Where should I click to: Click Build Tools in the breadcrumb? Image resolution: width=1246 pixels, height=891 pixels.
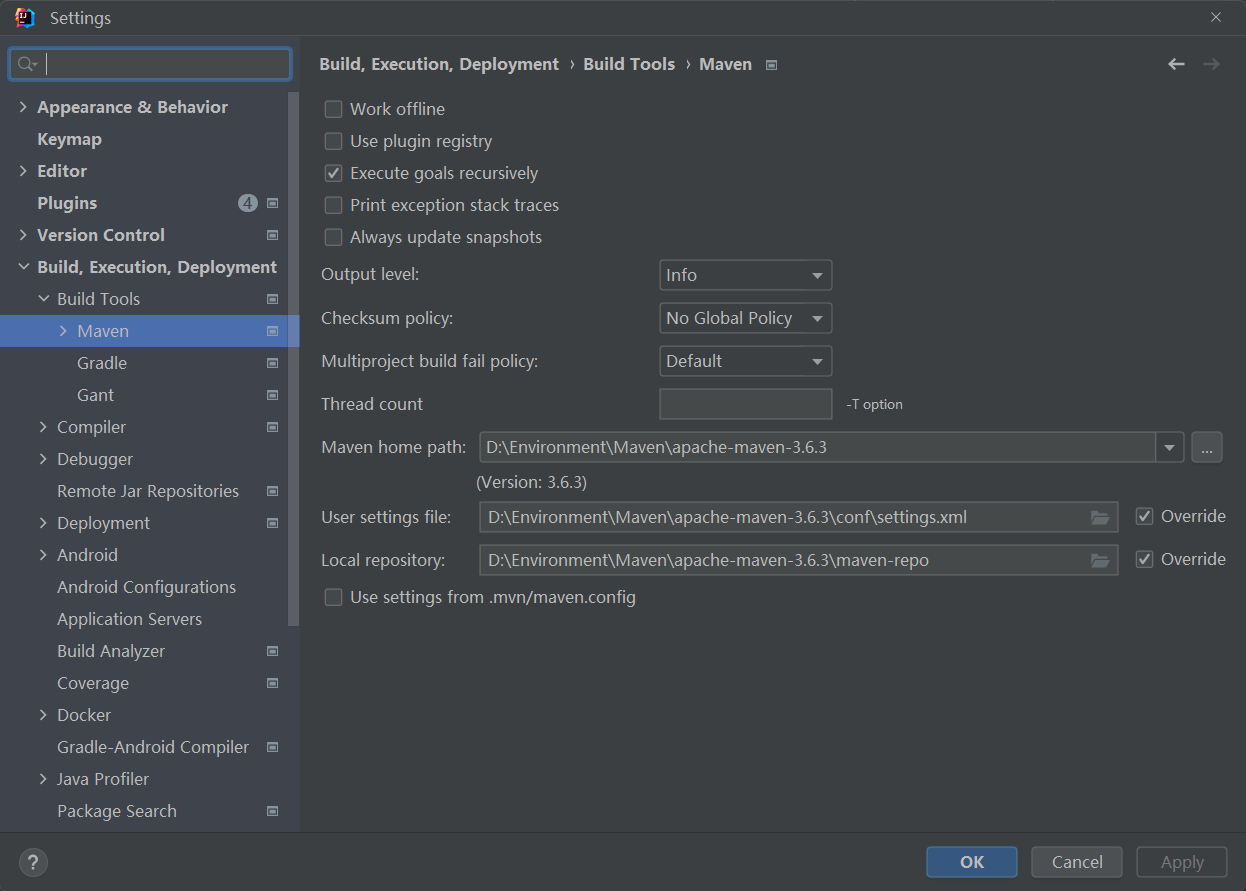629,64
